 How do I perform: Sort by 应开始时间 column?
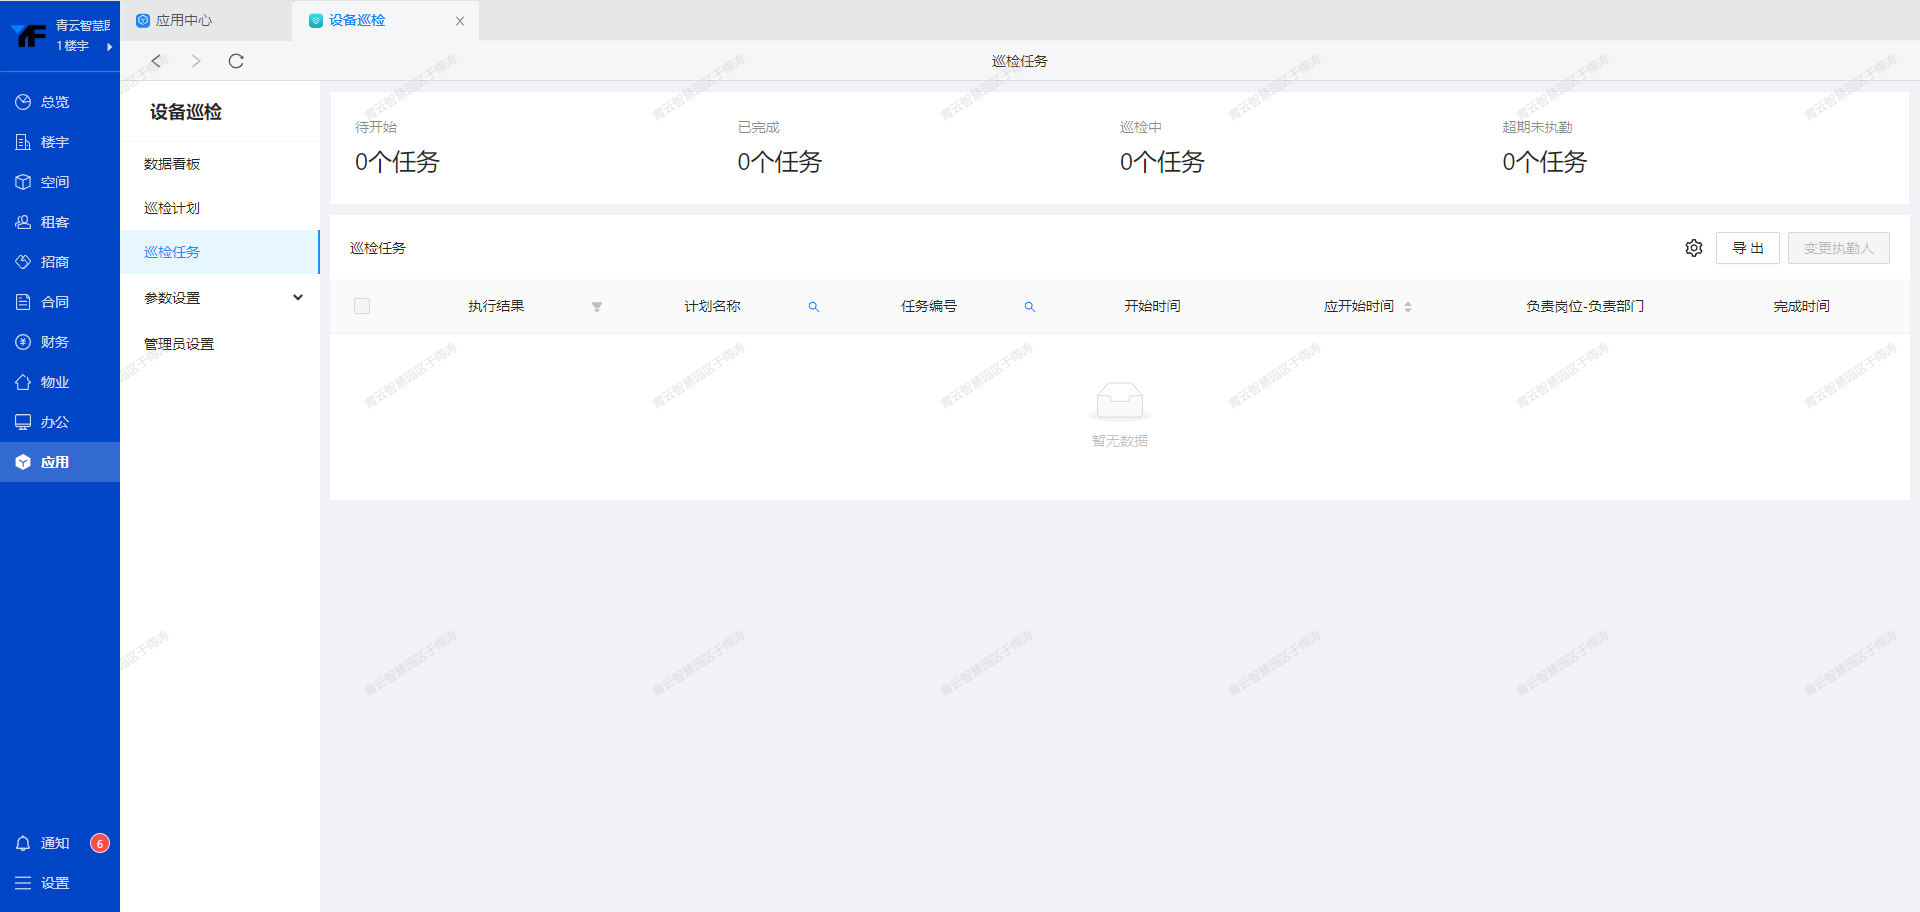click(1408, 307)
